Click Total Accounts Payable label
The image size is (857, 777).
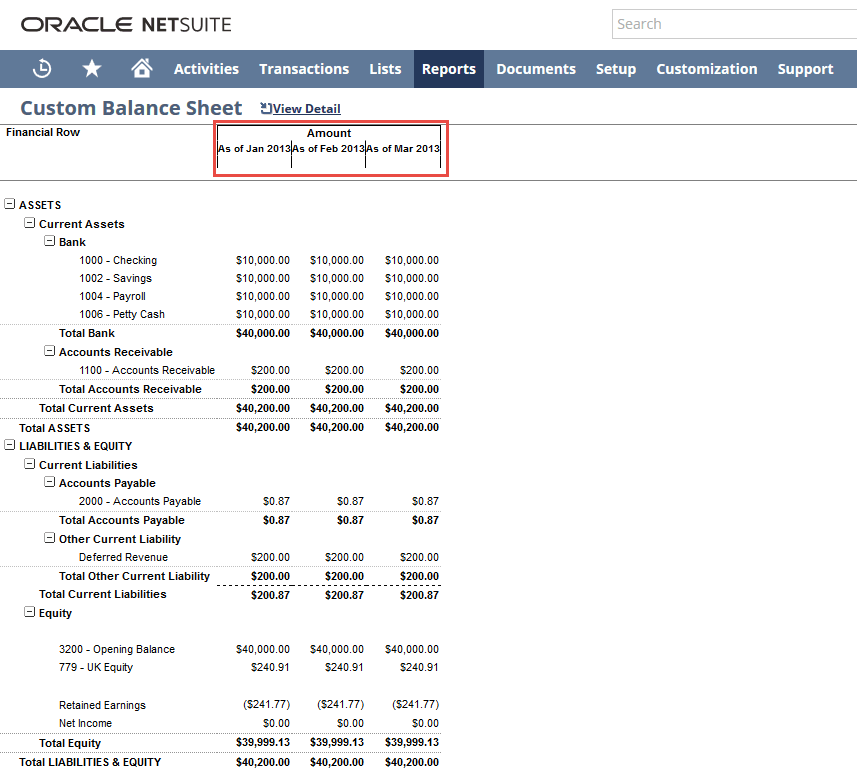[x=122, y=520]
